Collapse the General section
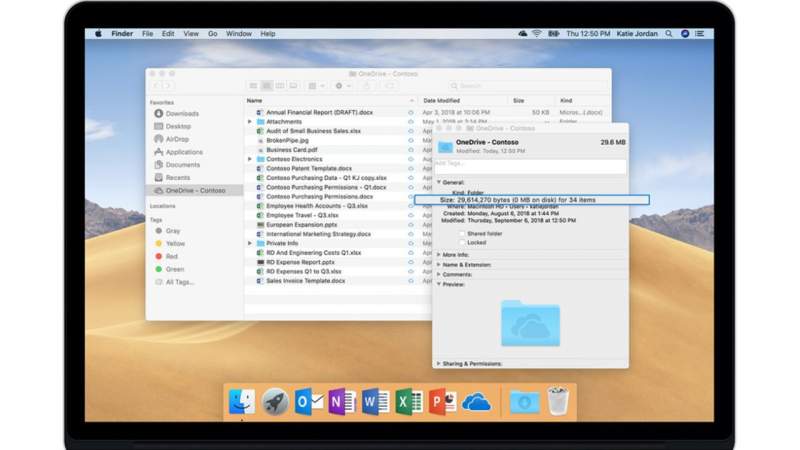This screenshot has height=450, width=800. click(439, 182)
